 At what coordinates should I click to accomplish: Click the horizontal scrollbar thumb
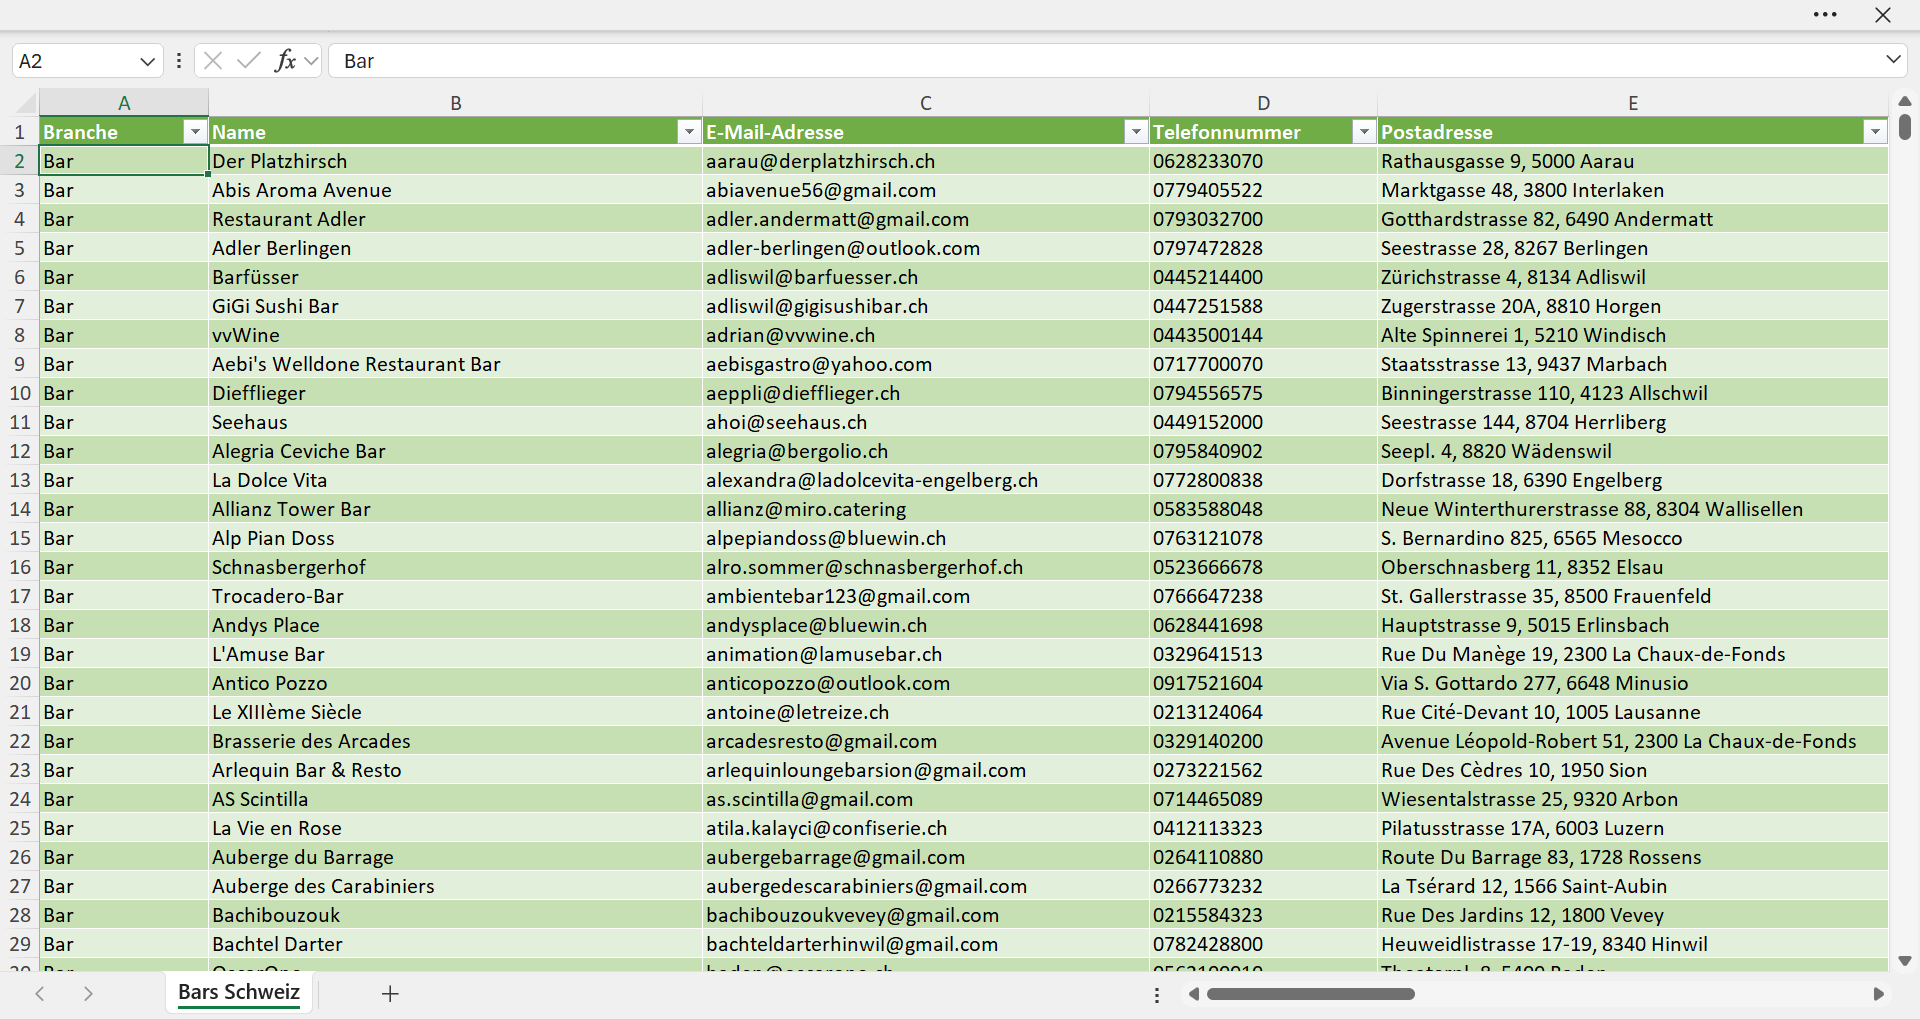point(1311,994)
